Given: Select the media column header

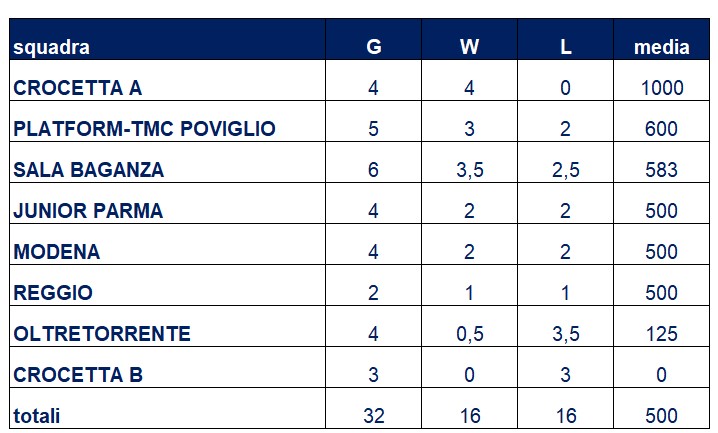Looking at the screenshot, I should click(x=662, y=47).
